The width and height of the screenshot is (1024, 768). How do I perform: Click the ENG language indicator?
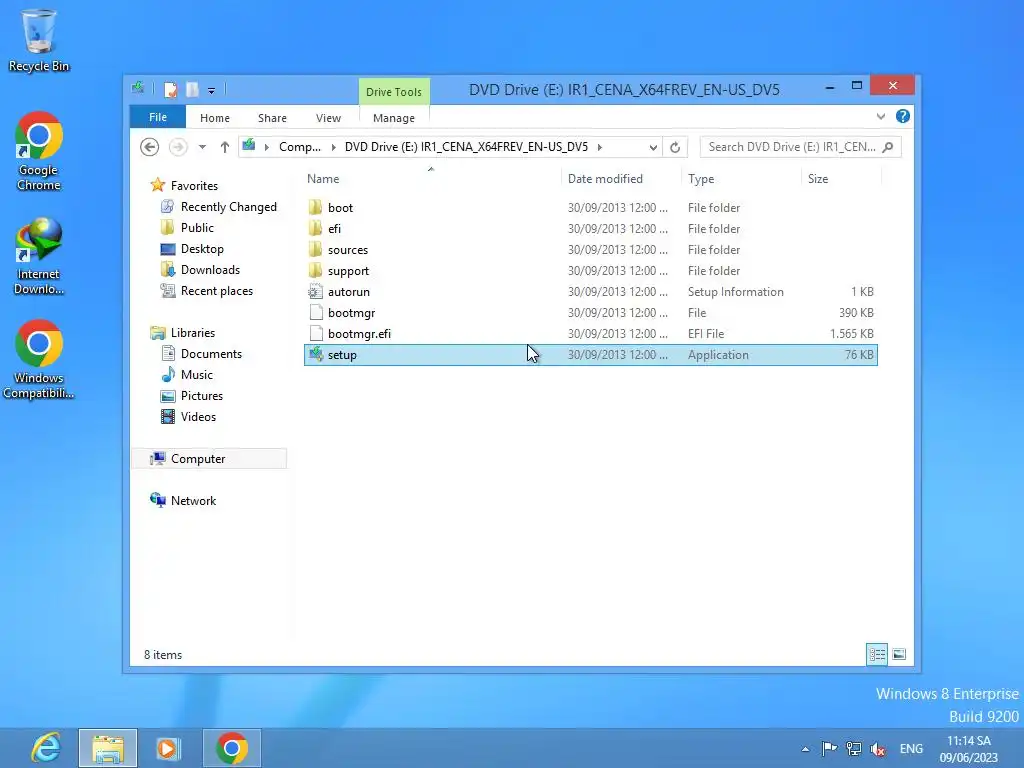coord(911,749)
